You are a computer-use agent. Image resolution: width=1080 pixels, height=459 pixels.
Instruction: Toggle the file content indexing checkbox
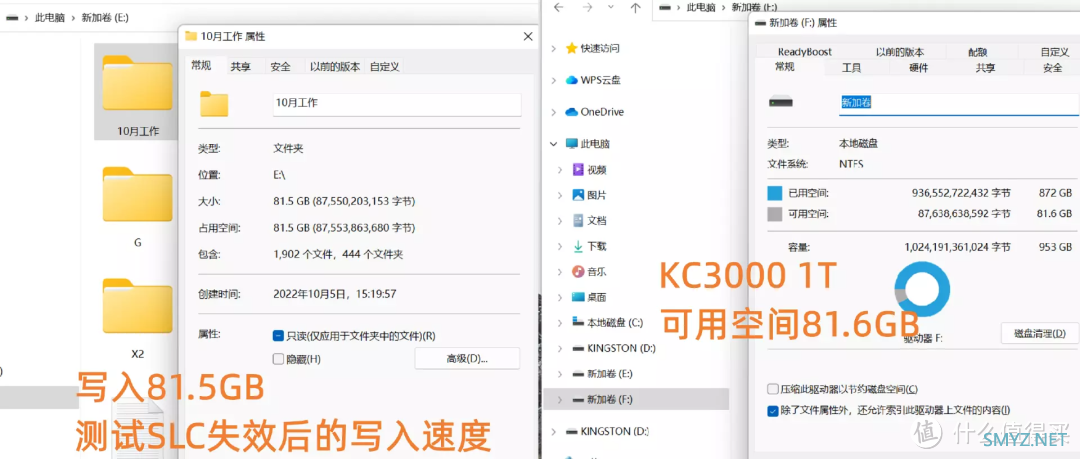click(773, 411)
